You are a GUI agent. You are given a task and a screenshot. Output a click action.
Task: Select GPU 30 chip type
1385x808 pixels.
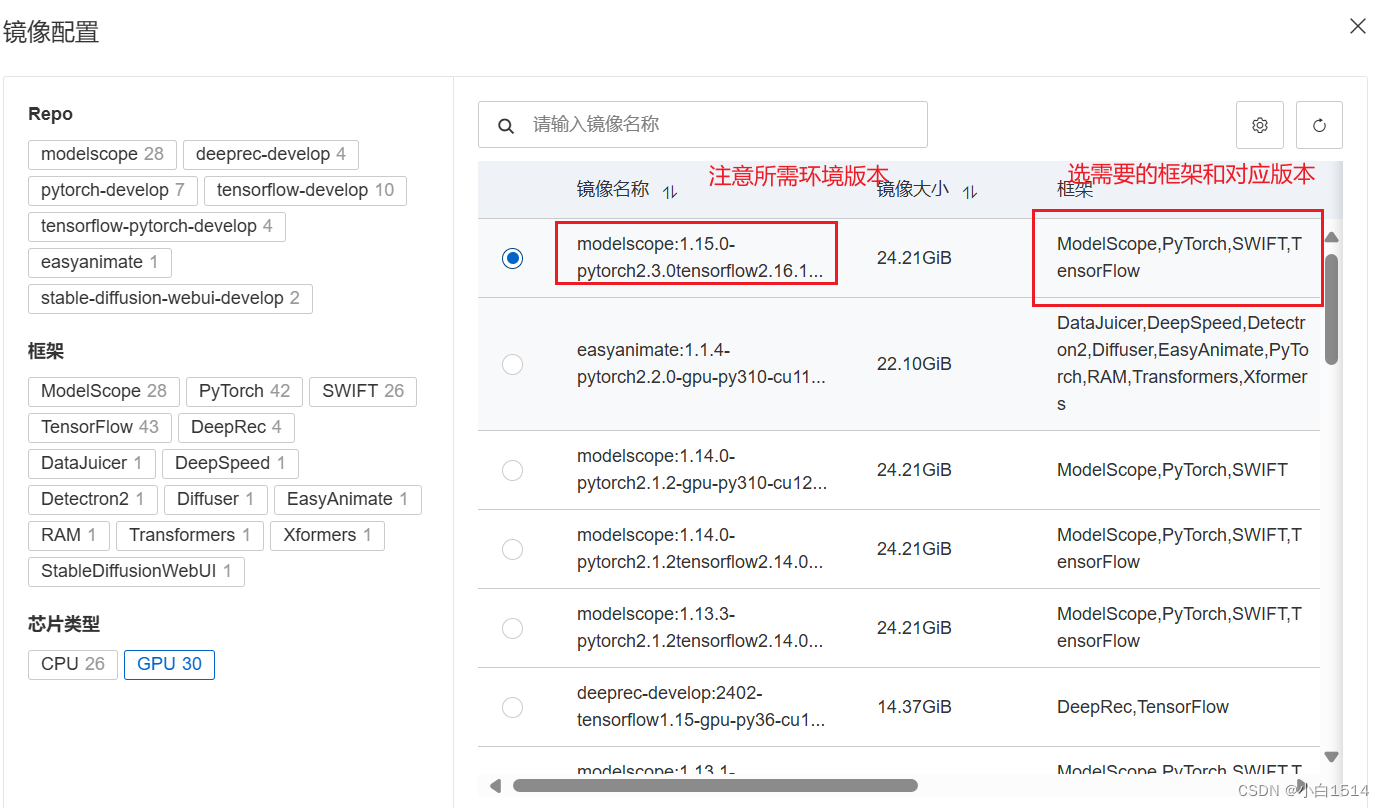pyautogui.click(x=169, y=664)
